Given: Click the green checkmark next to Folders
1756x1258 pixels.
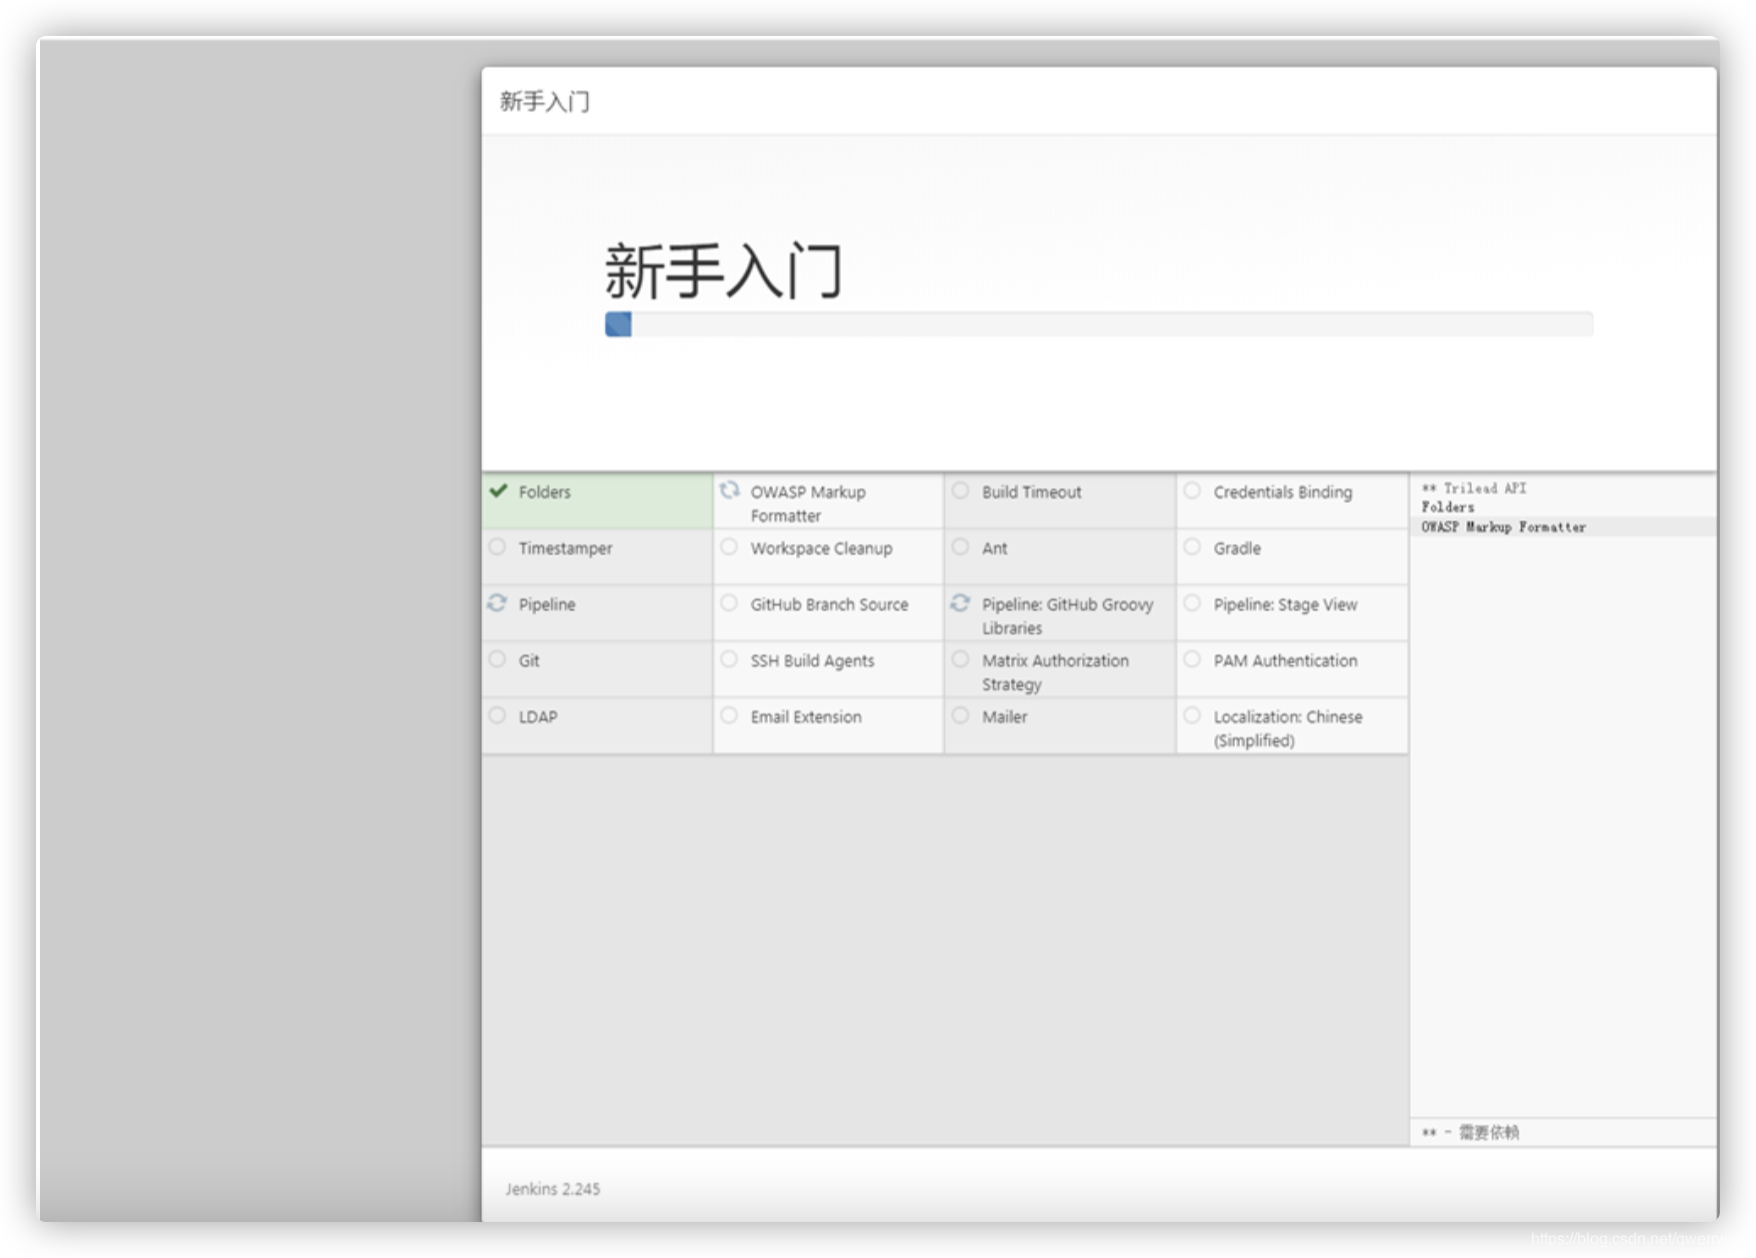Looking at the screenshot, I should tap(498, 491).
